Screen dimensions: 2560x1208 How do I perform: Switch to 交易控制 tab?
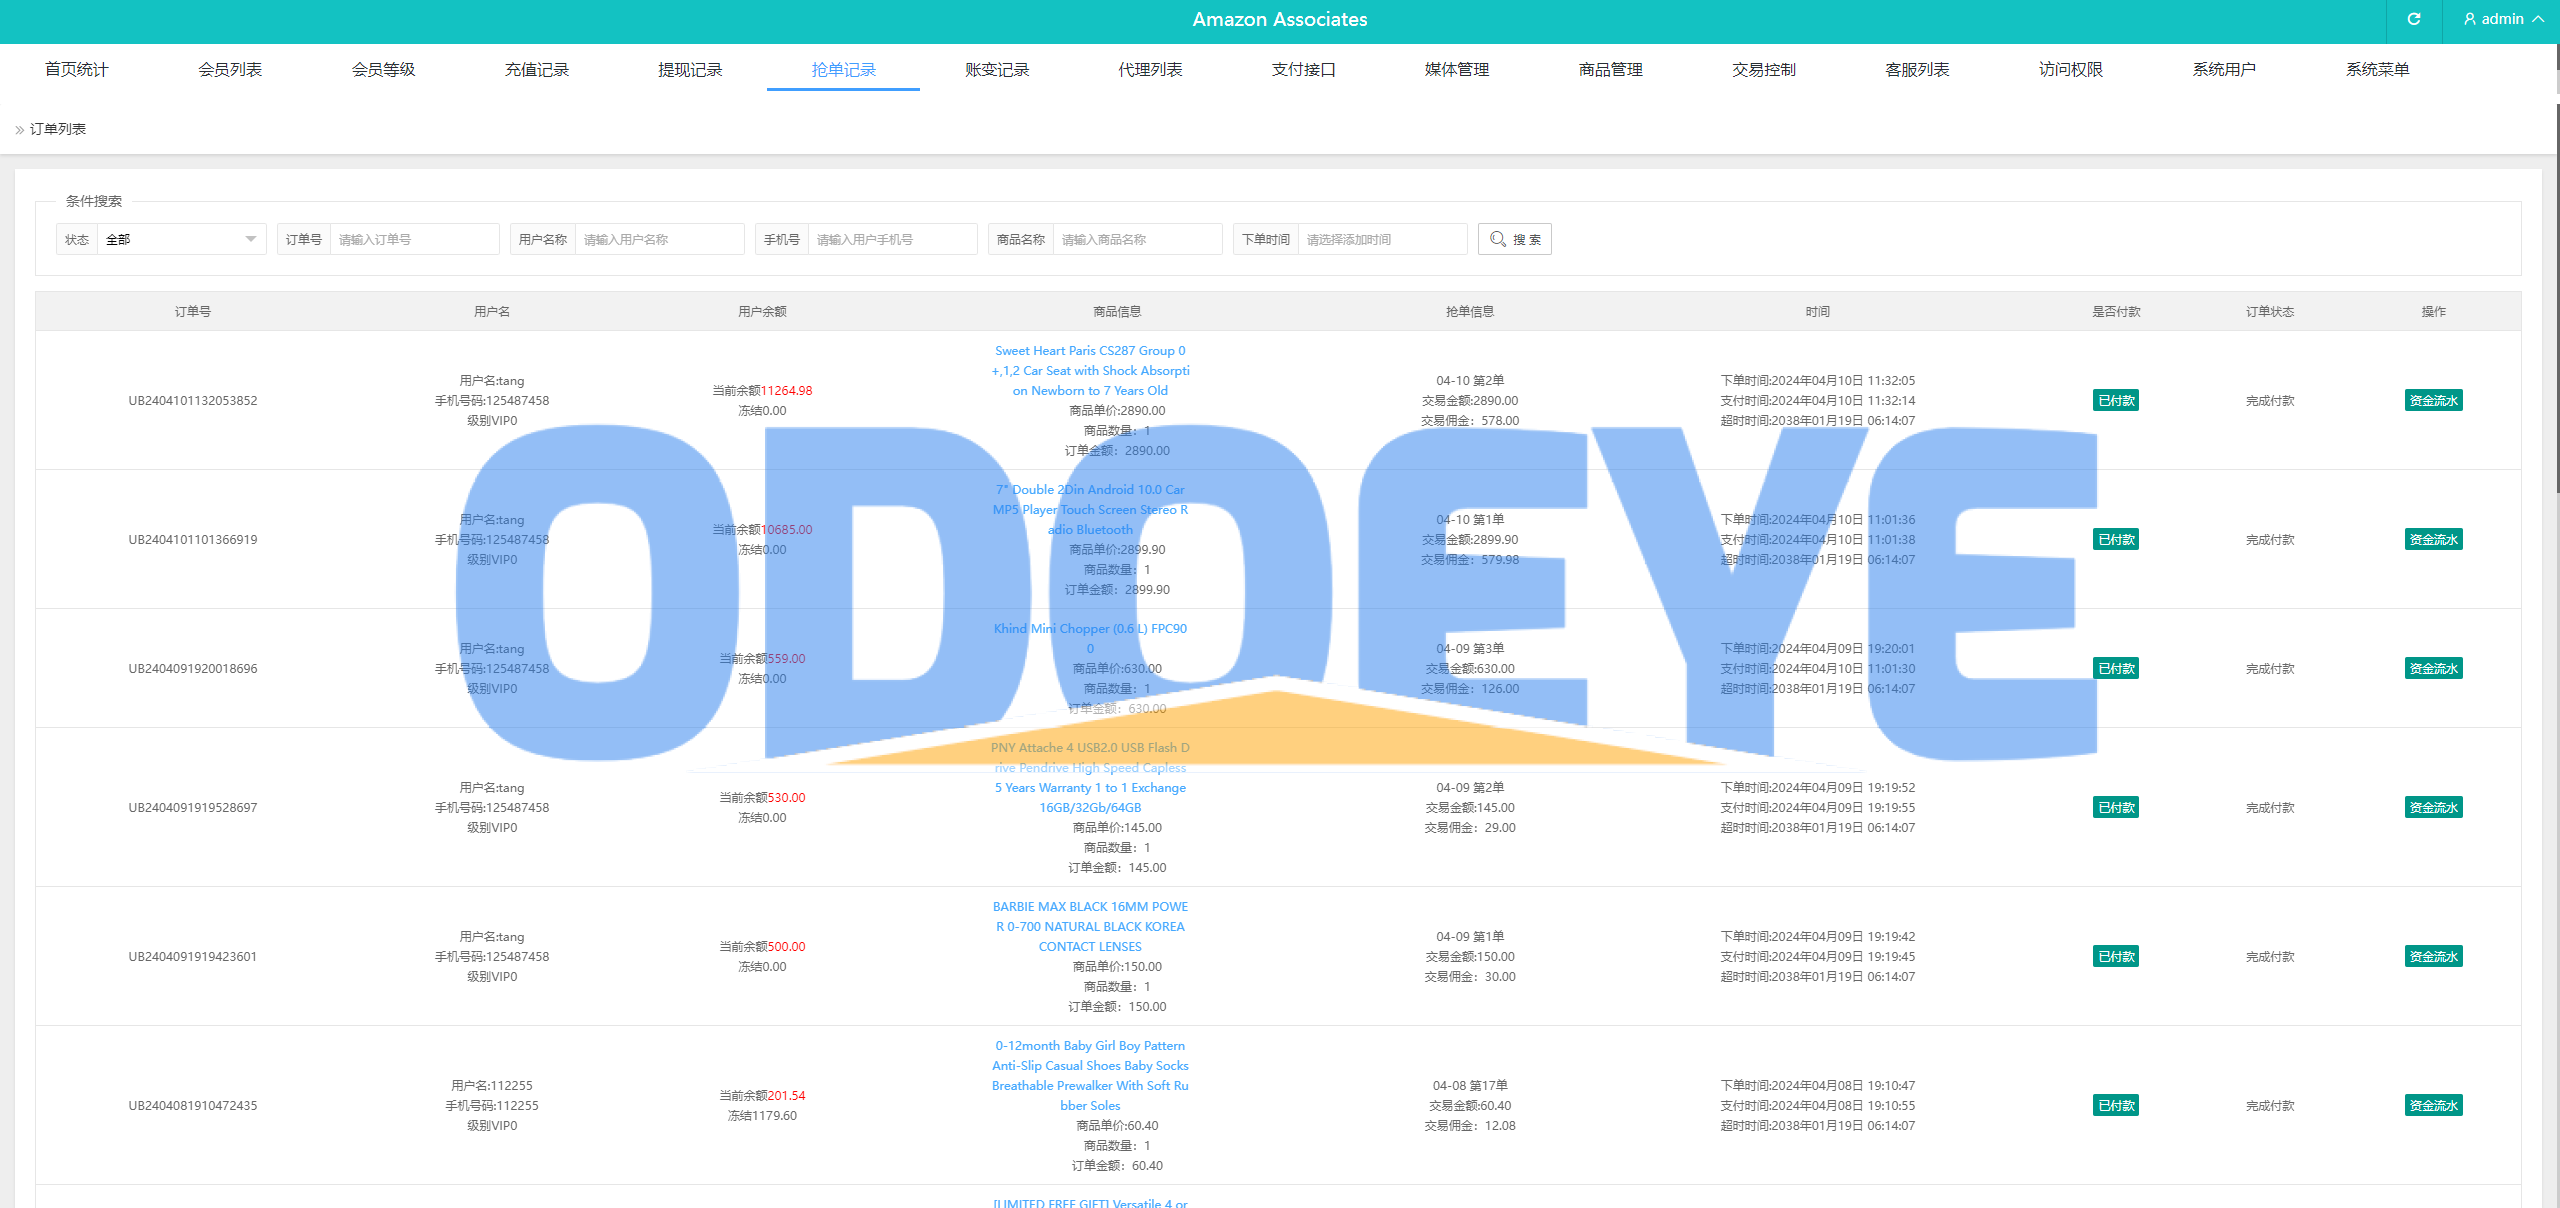[x=1764, y=69]
